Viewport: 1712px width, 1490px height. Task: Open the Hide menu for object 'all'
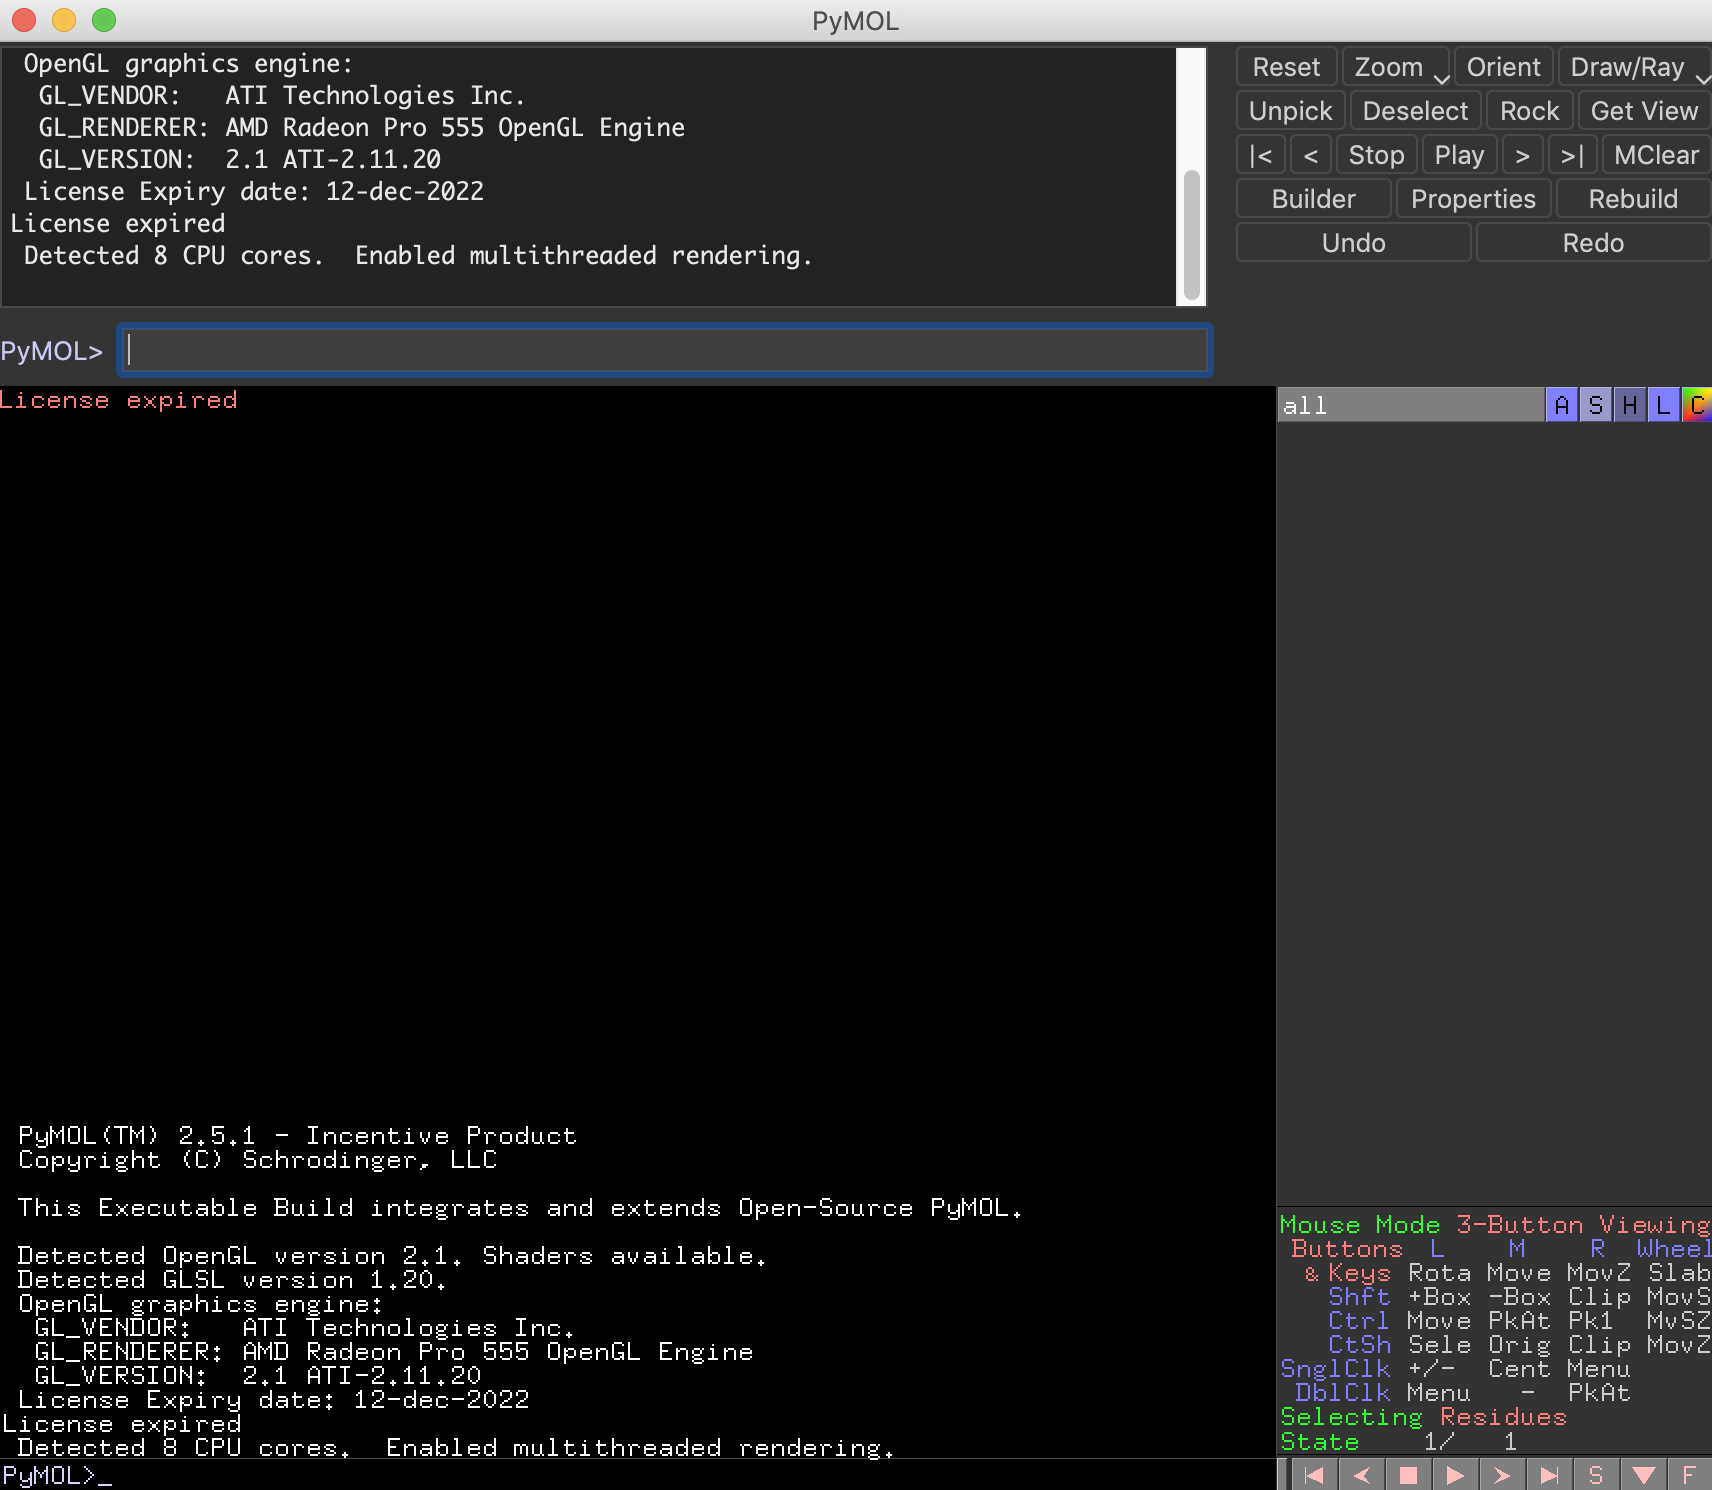coord(1628,404)
